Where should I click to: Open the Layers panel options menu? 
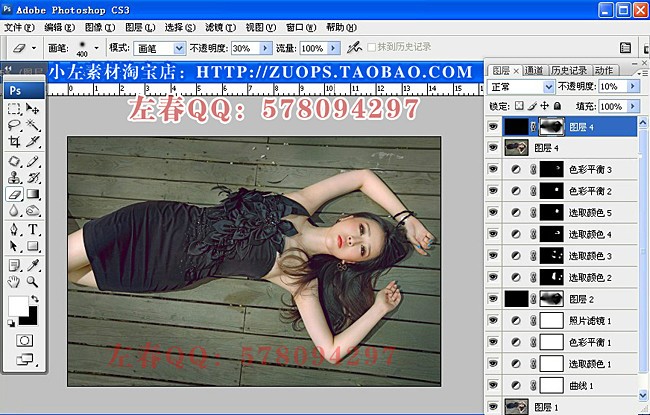(x=644, y=73)
